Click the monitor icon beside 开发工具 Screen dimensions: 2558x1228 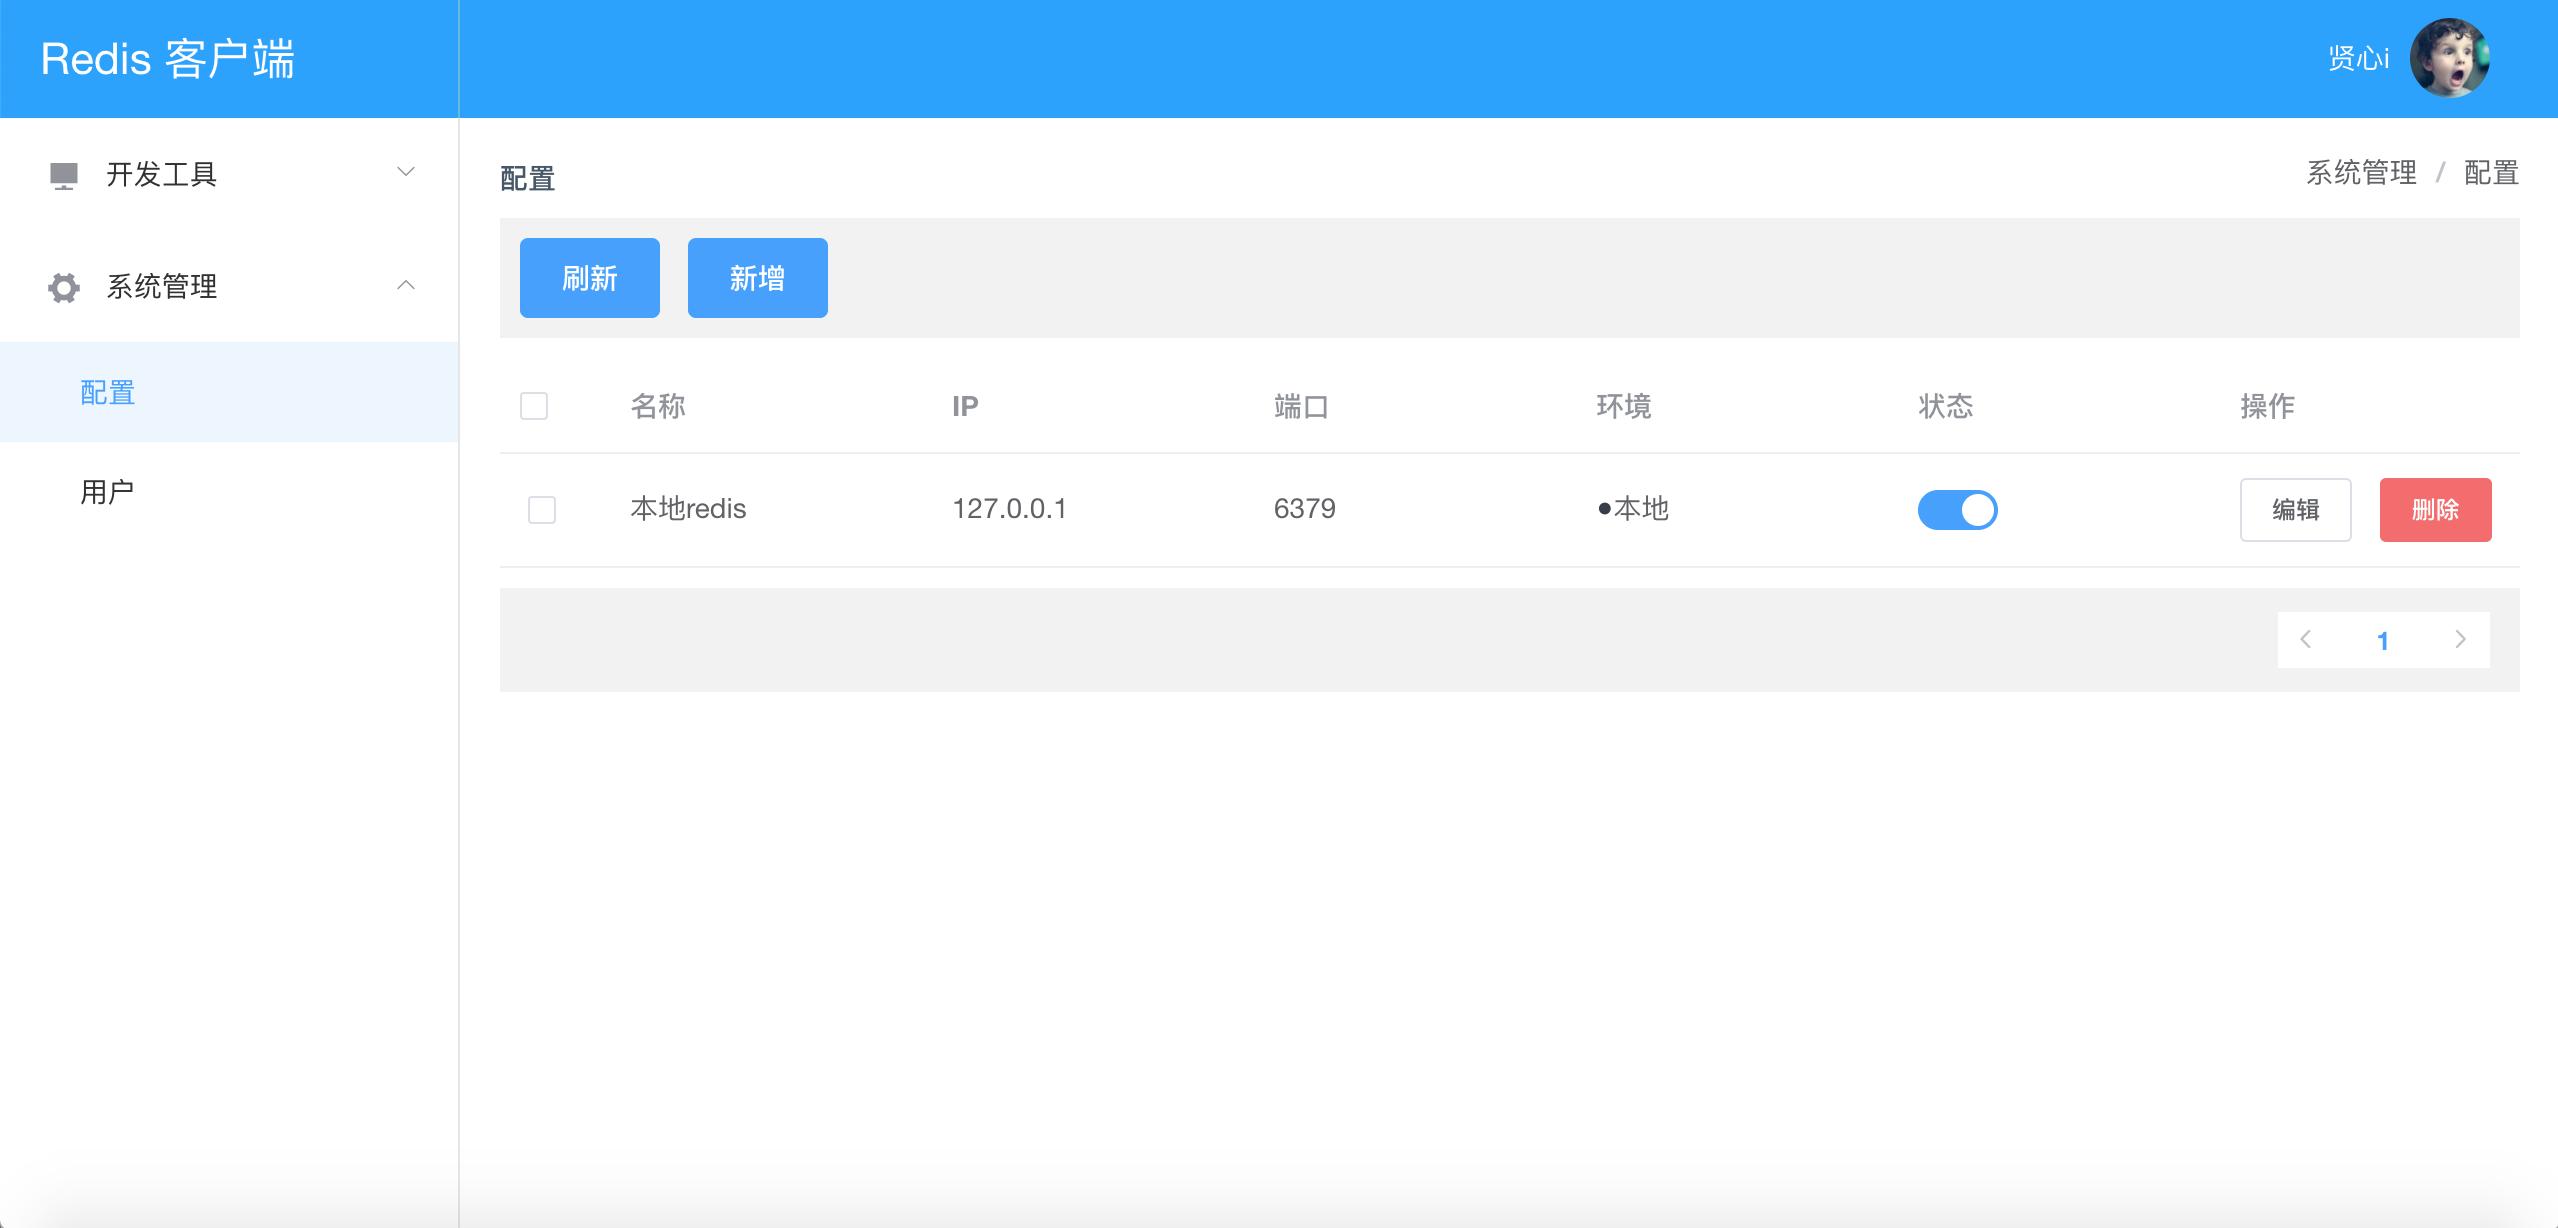point(62,174)
